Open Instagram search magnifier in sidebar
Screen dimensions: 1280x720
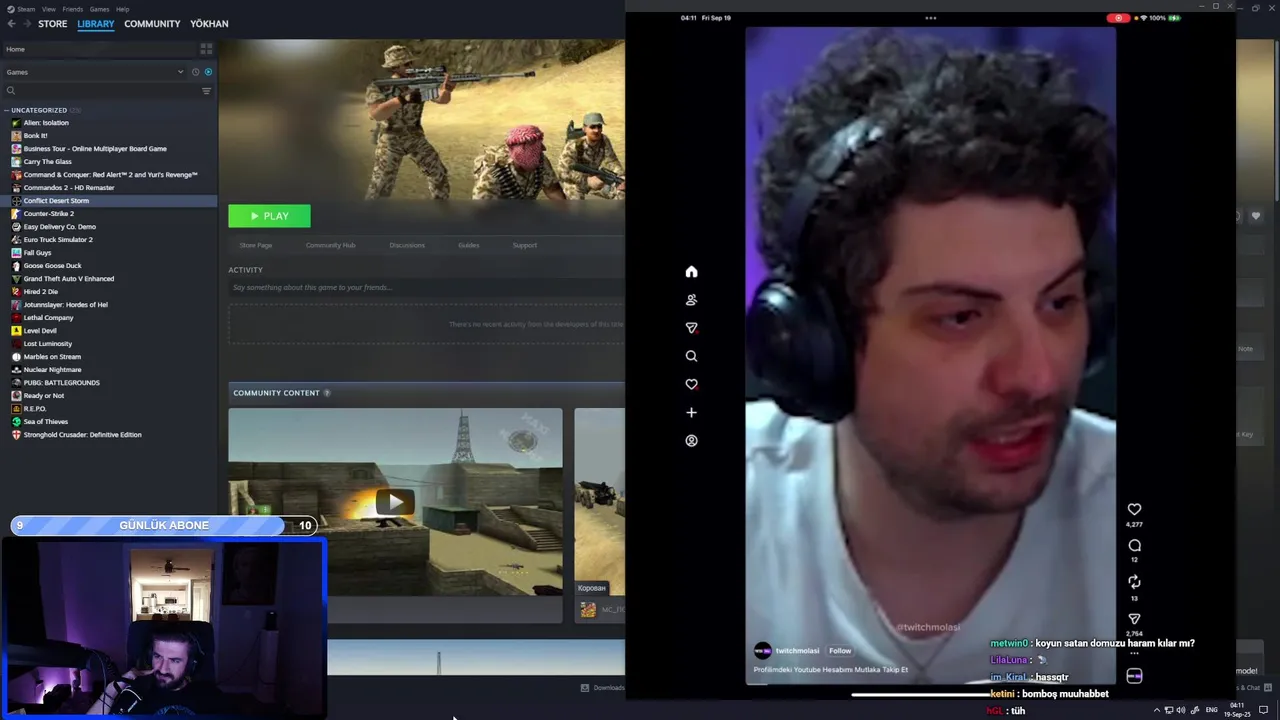coord(691,356)
